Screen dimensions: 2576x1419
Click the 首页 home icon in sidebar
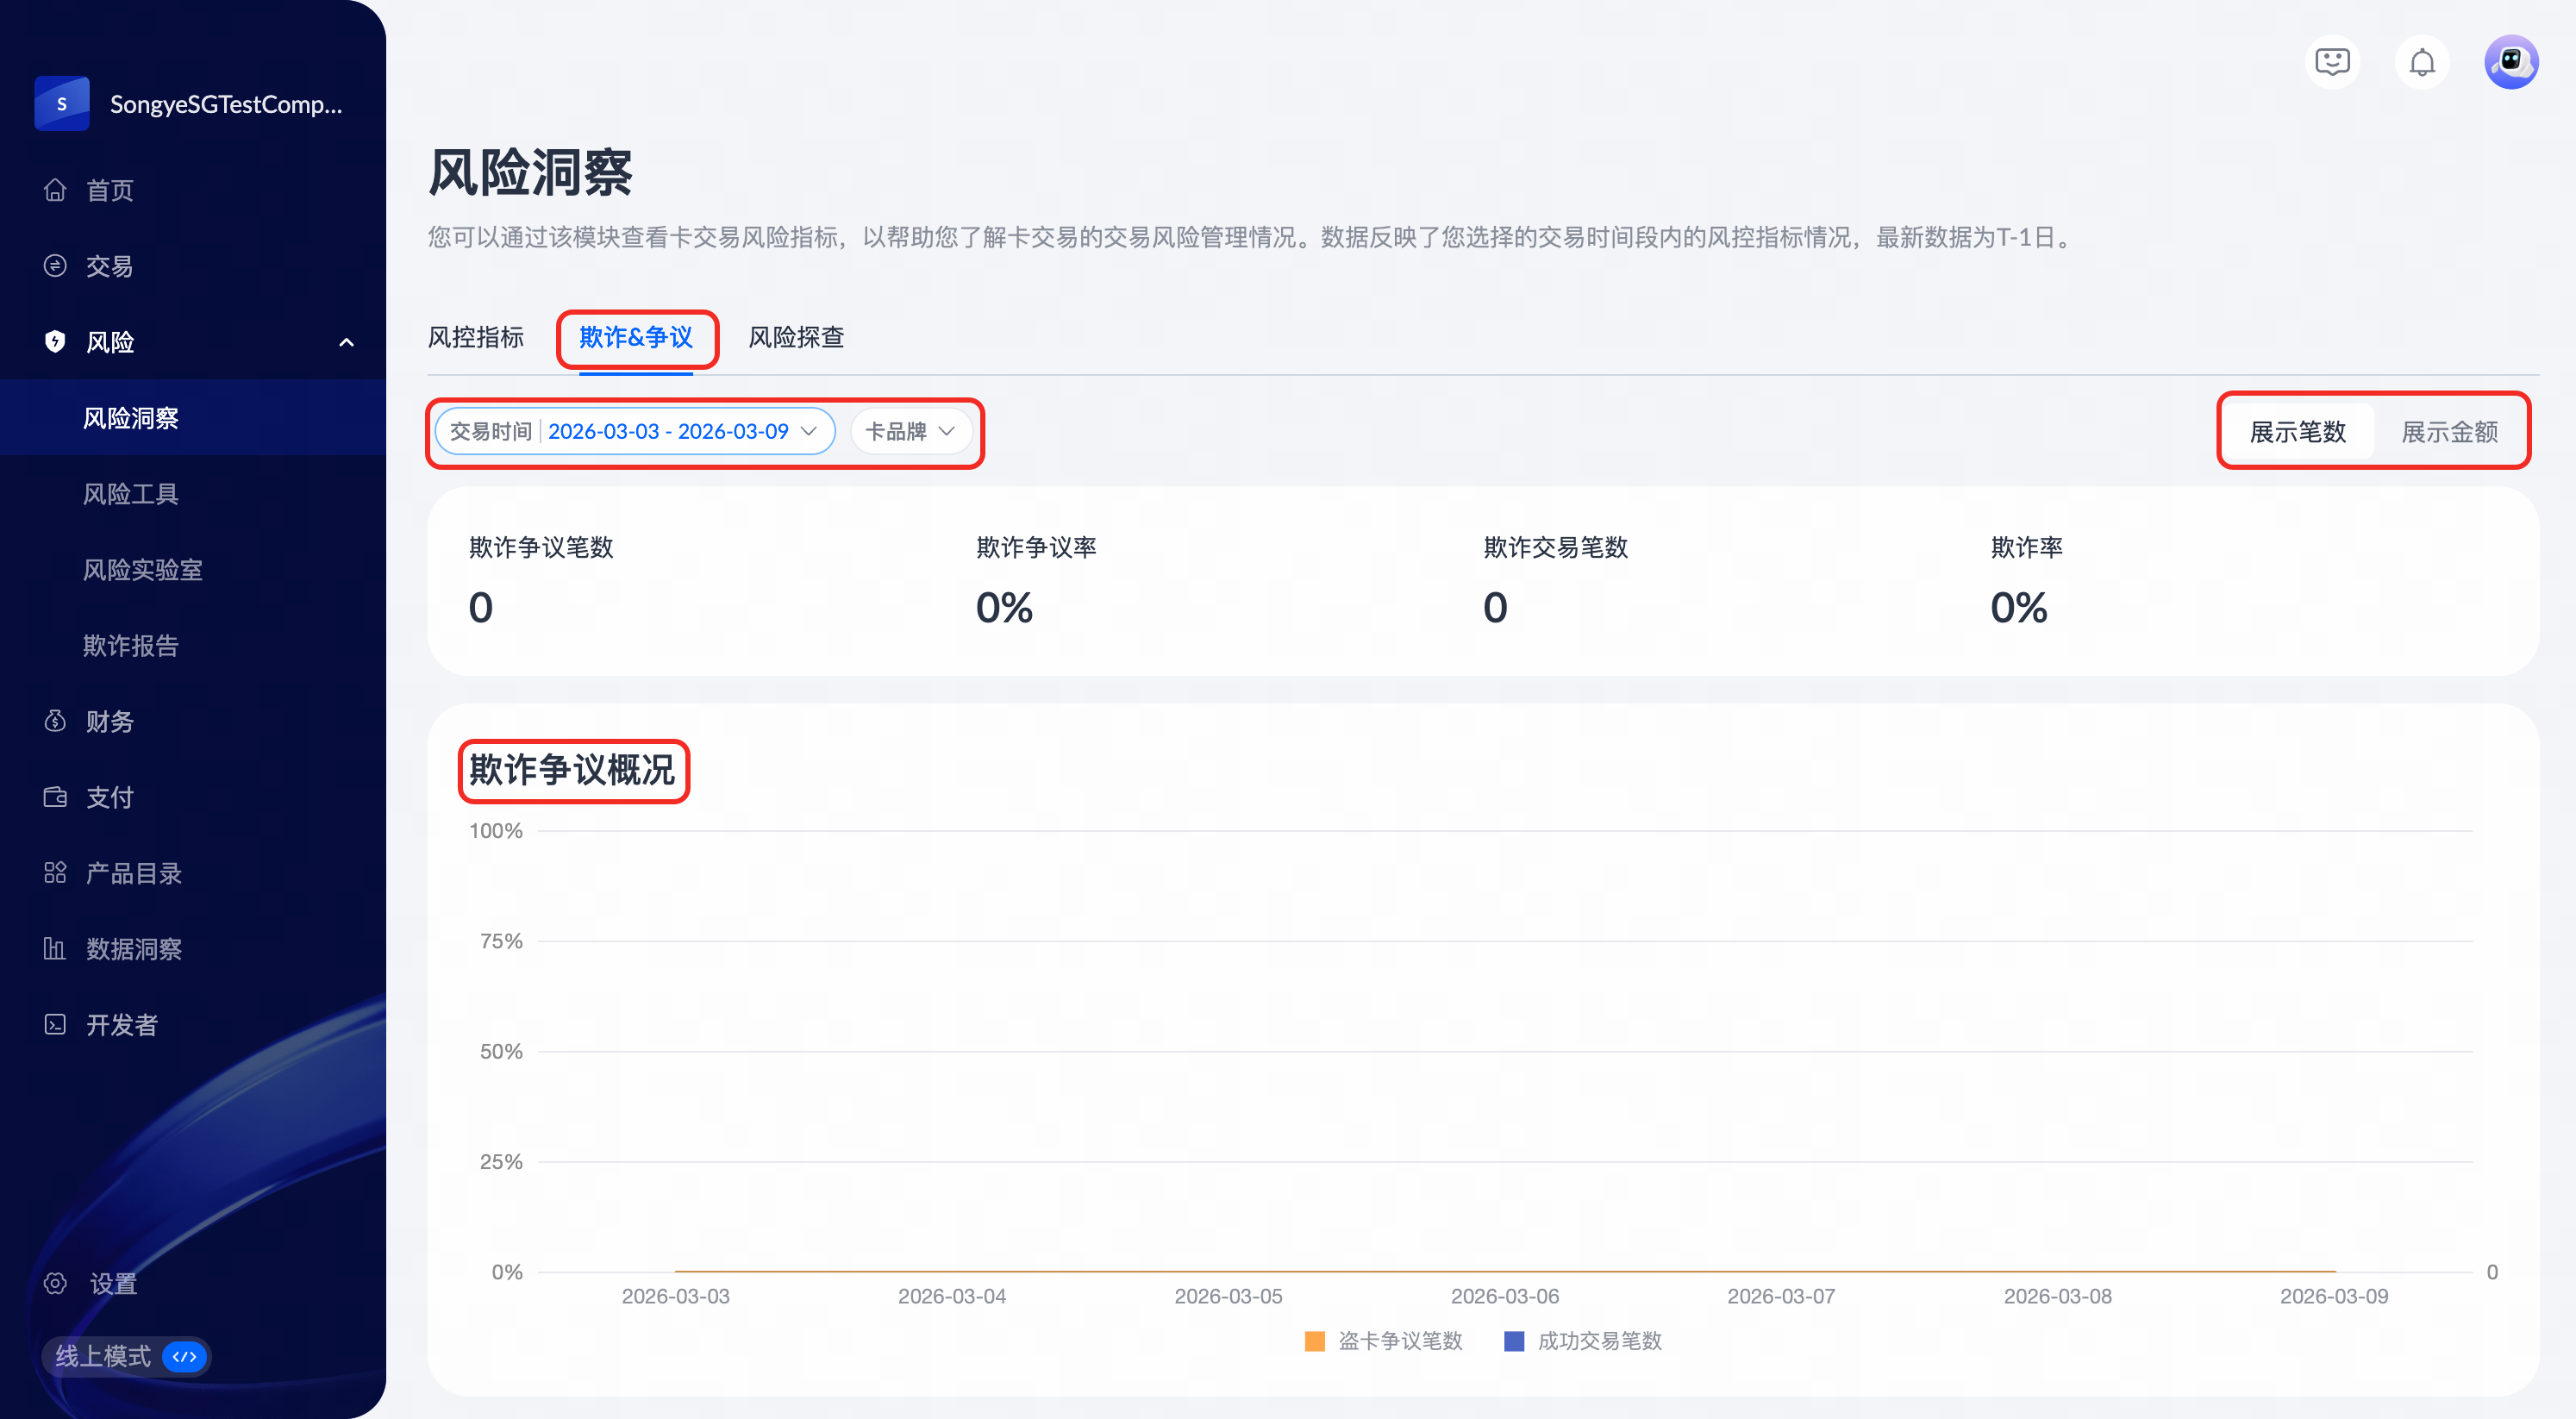click(55, 190)
